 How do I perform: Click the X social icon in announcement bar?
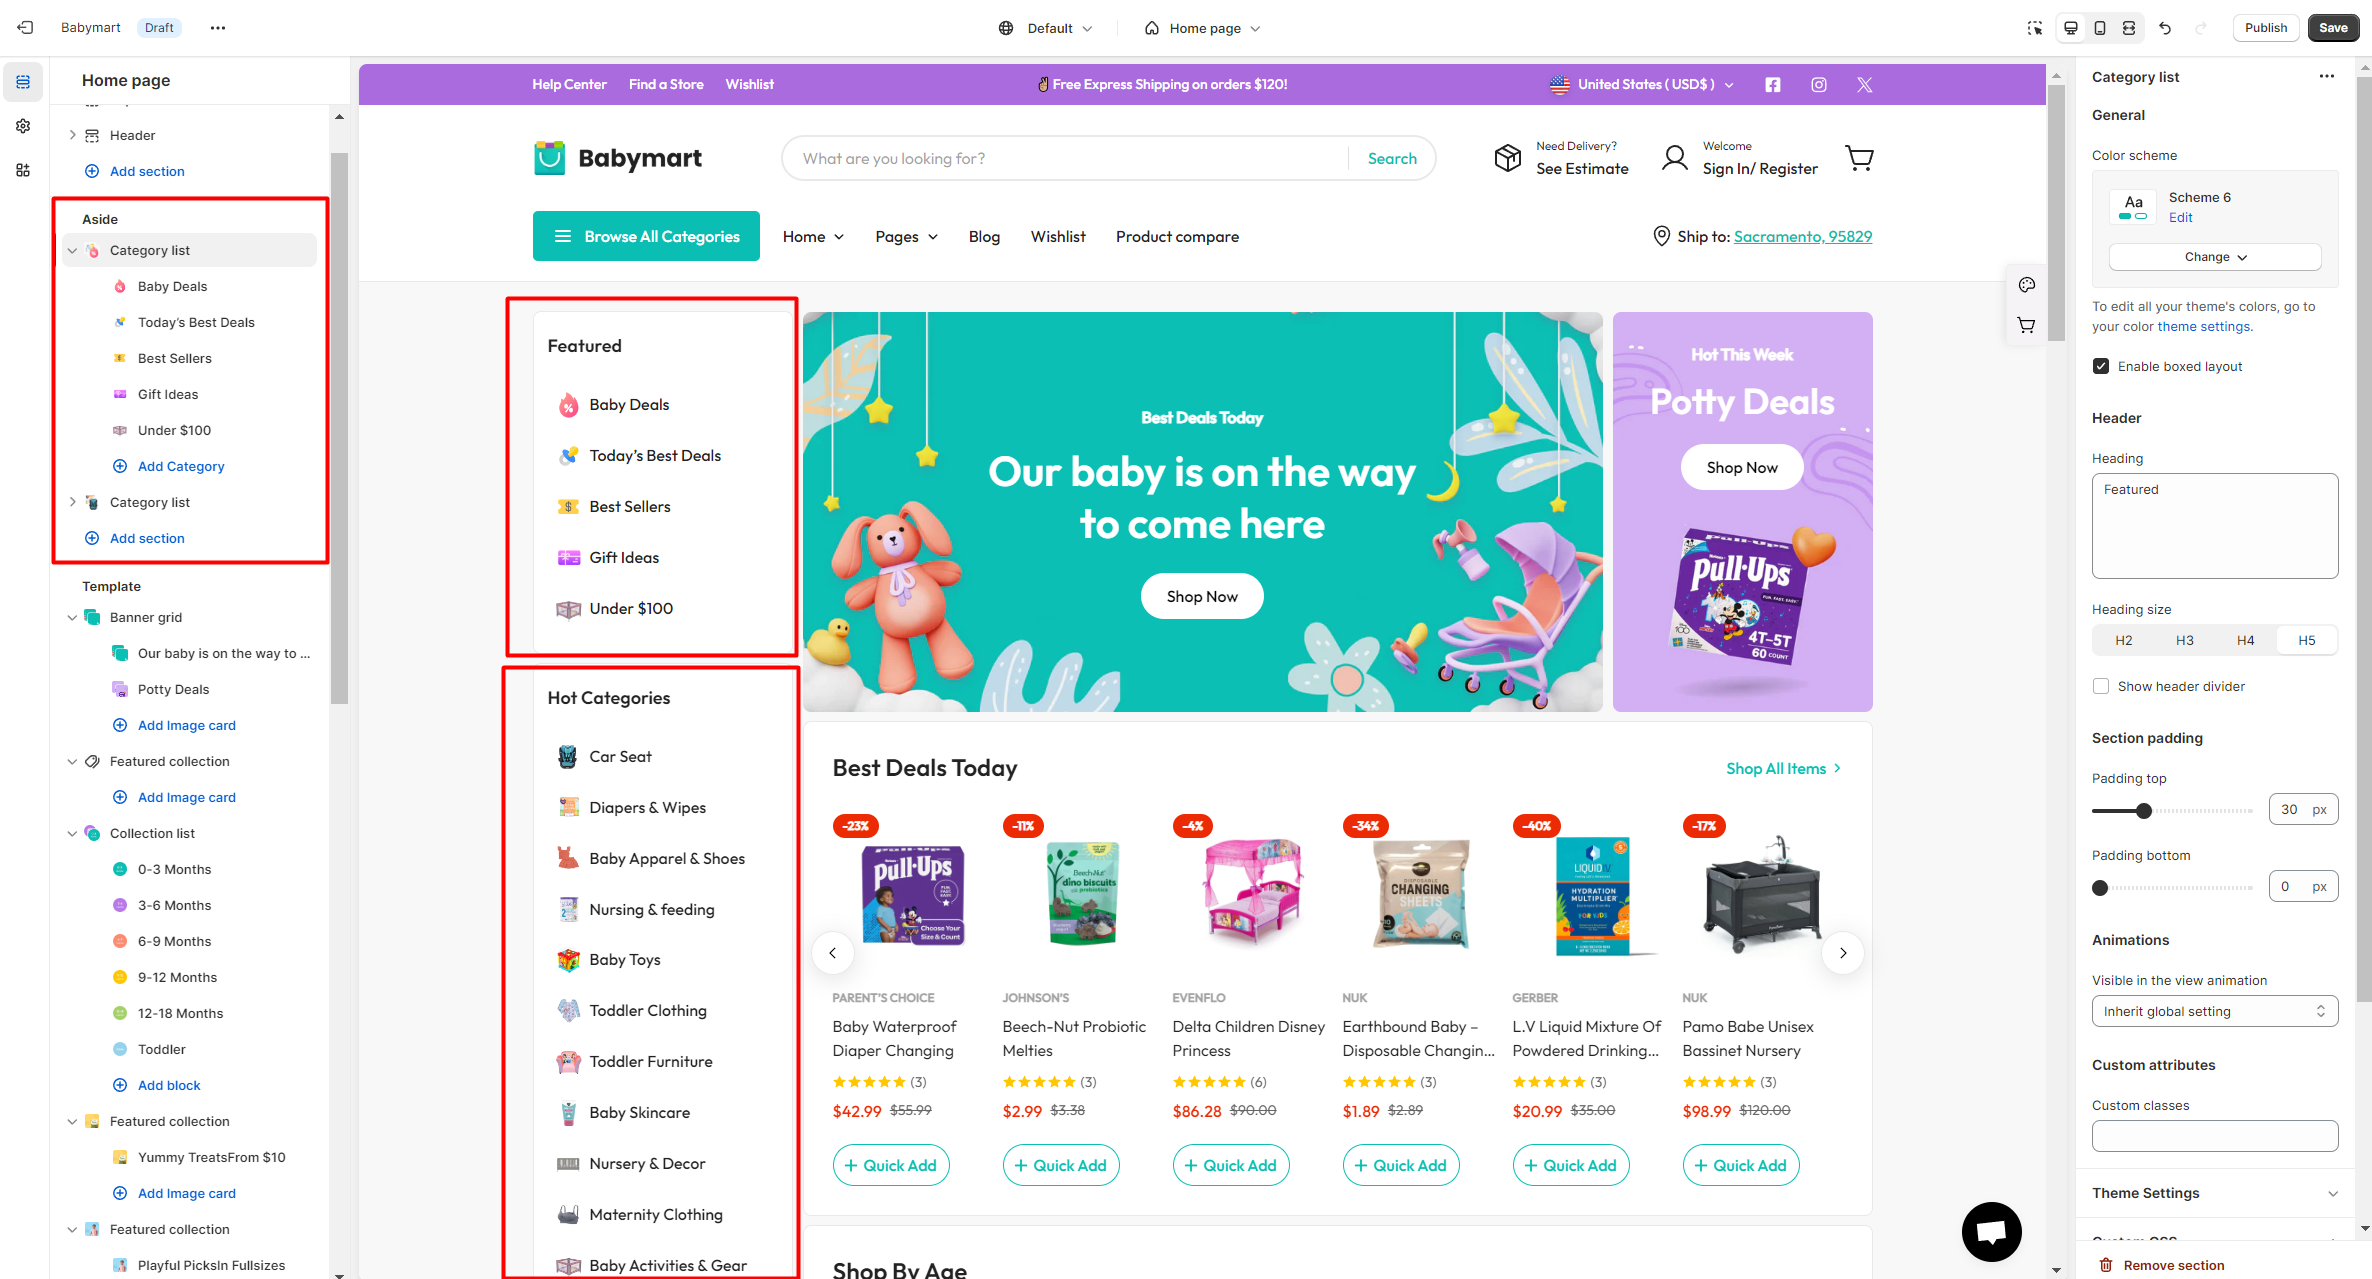pos(1865,85)
